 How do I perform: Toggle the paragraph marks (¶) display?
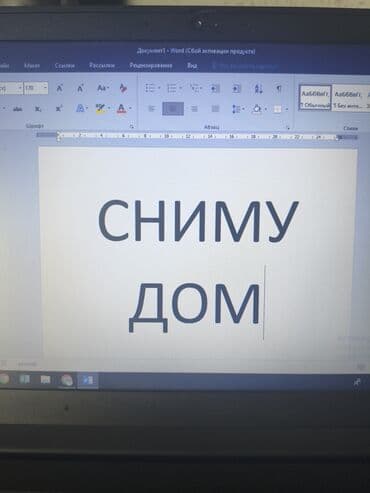[x=279, y=88]
